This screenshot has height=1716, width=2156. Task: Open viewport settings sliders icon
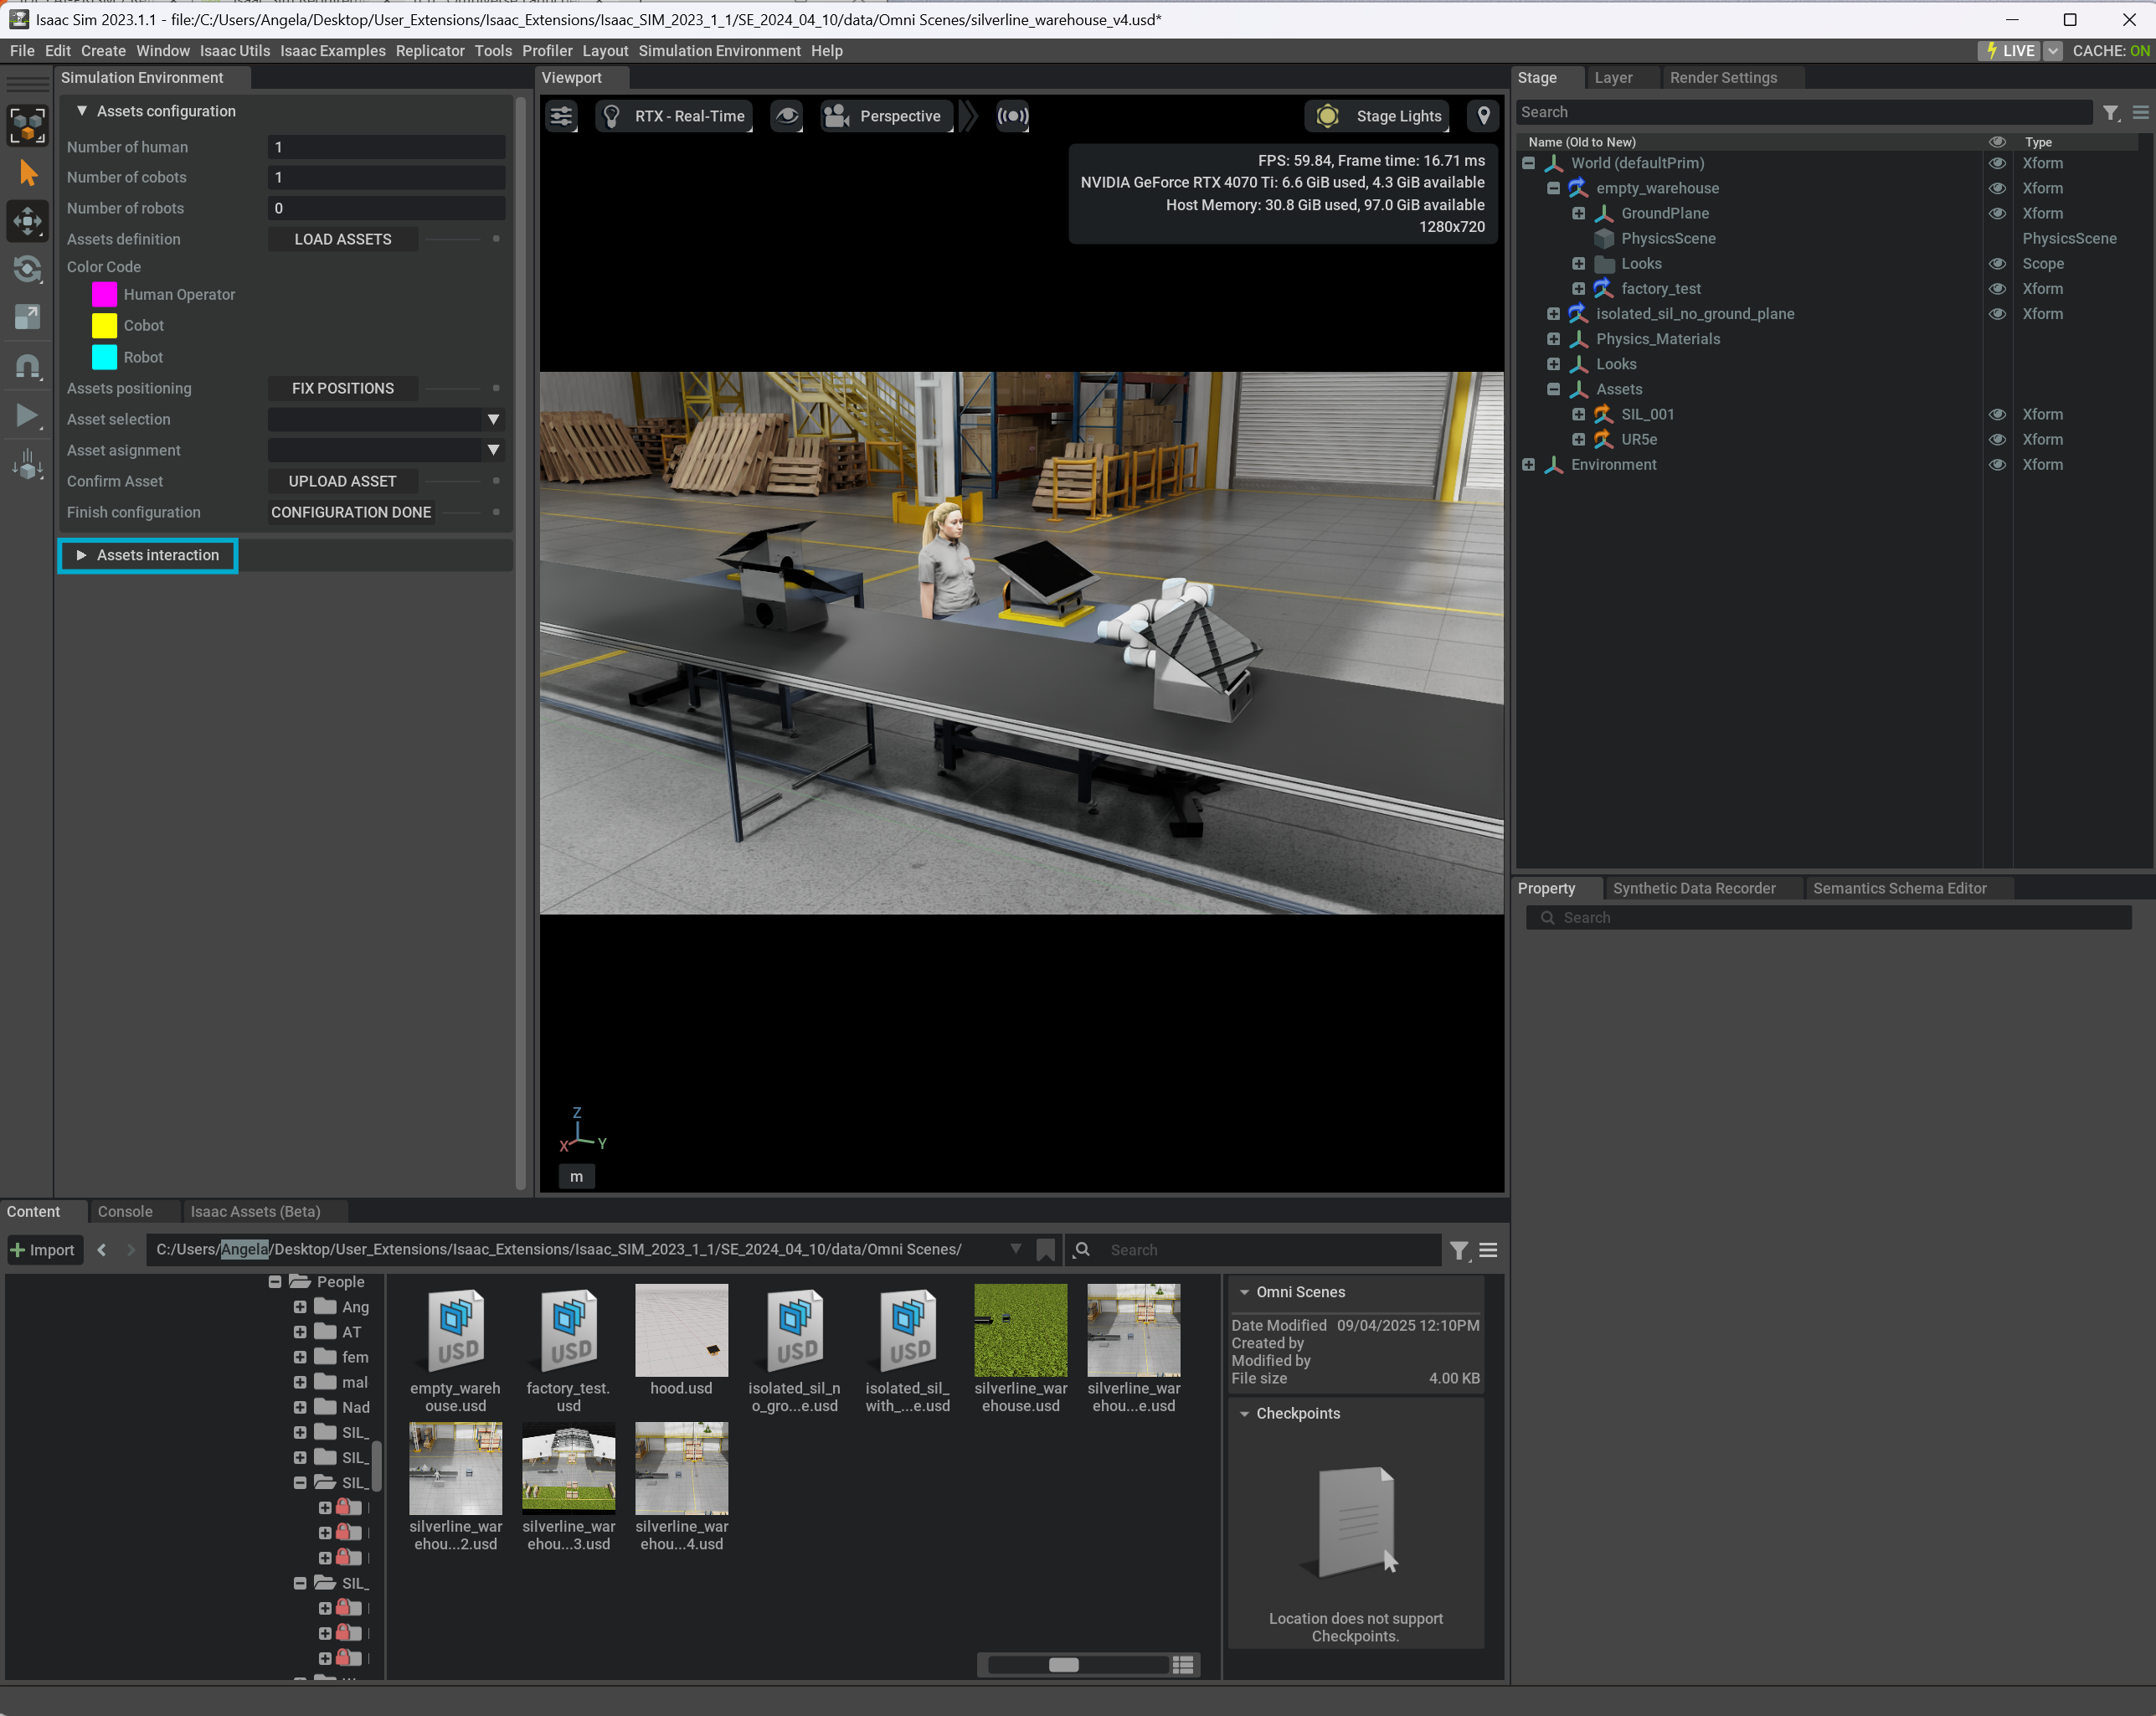coord(561,116)
